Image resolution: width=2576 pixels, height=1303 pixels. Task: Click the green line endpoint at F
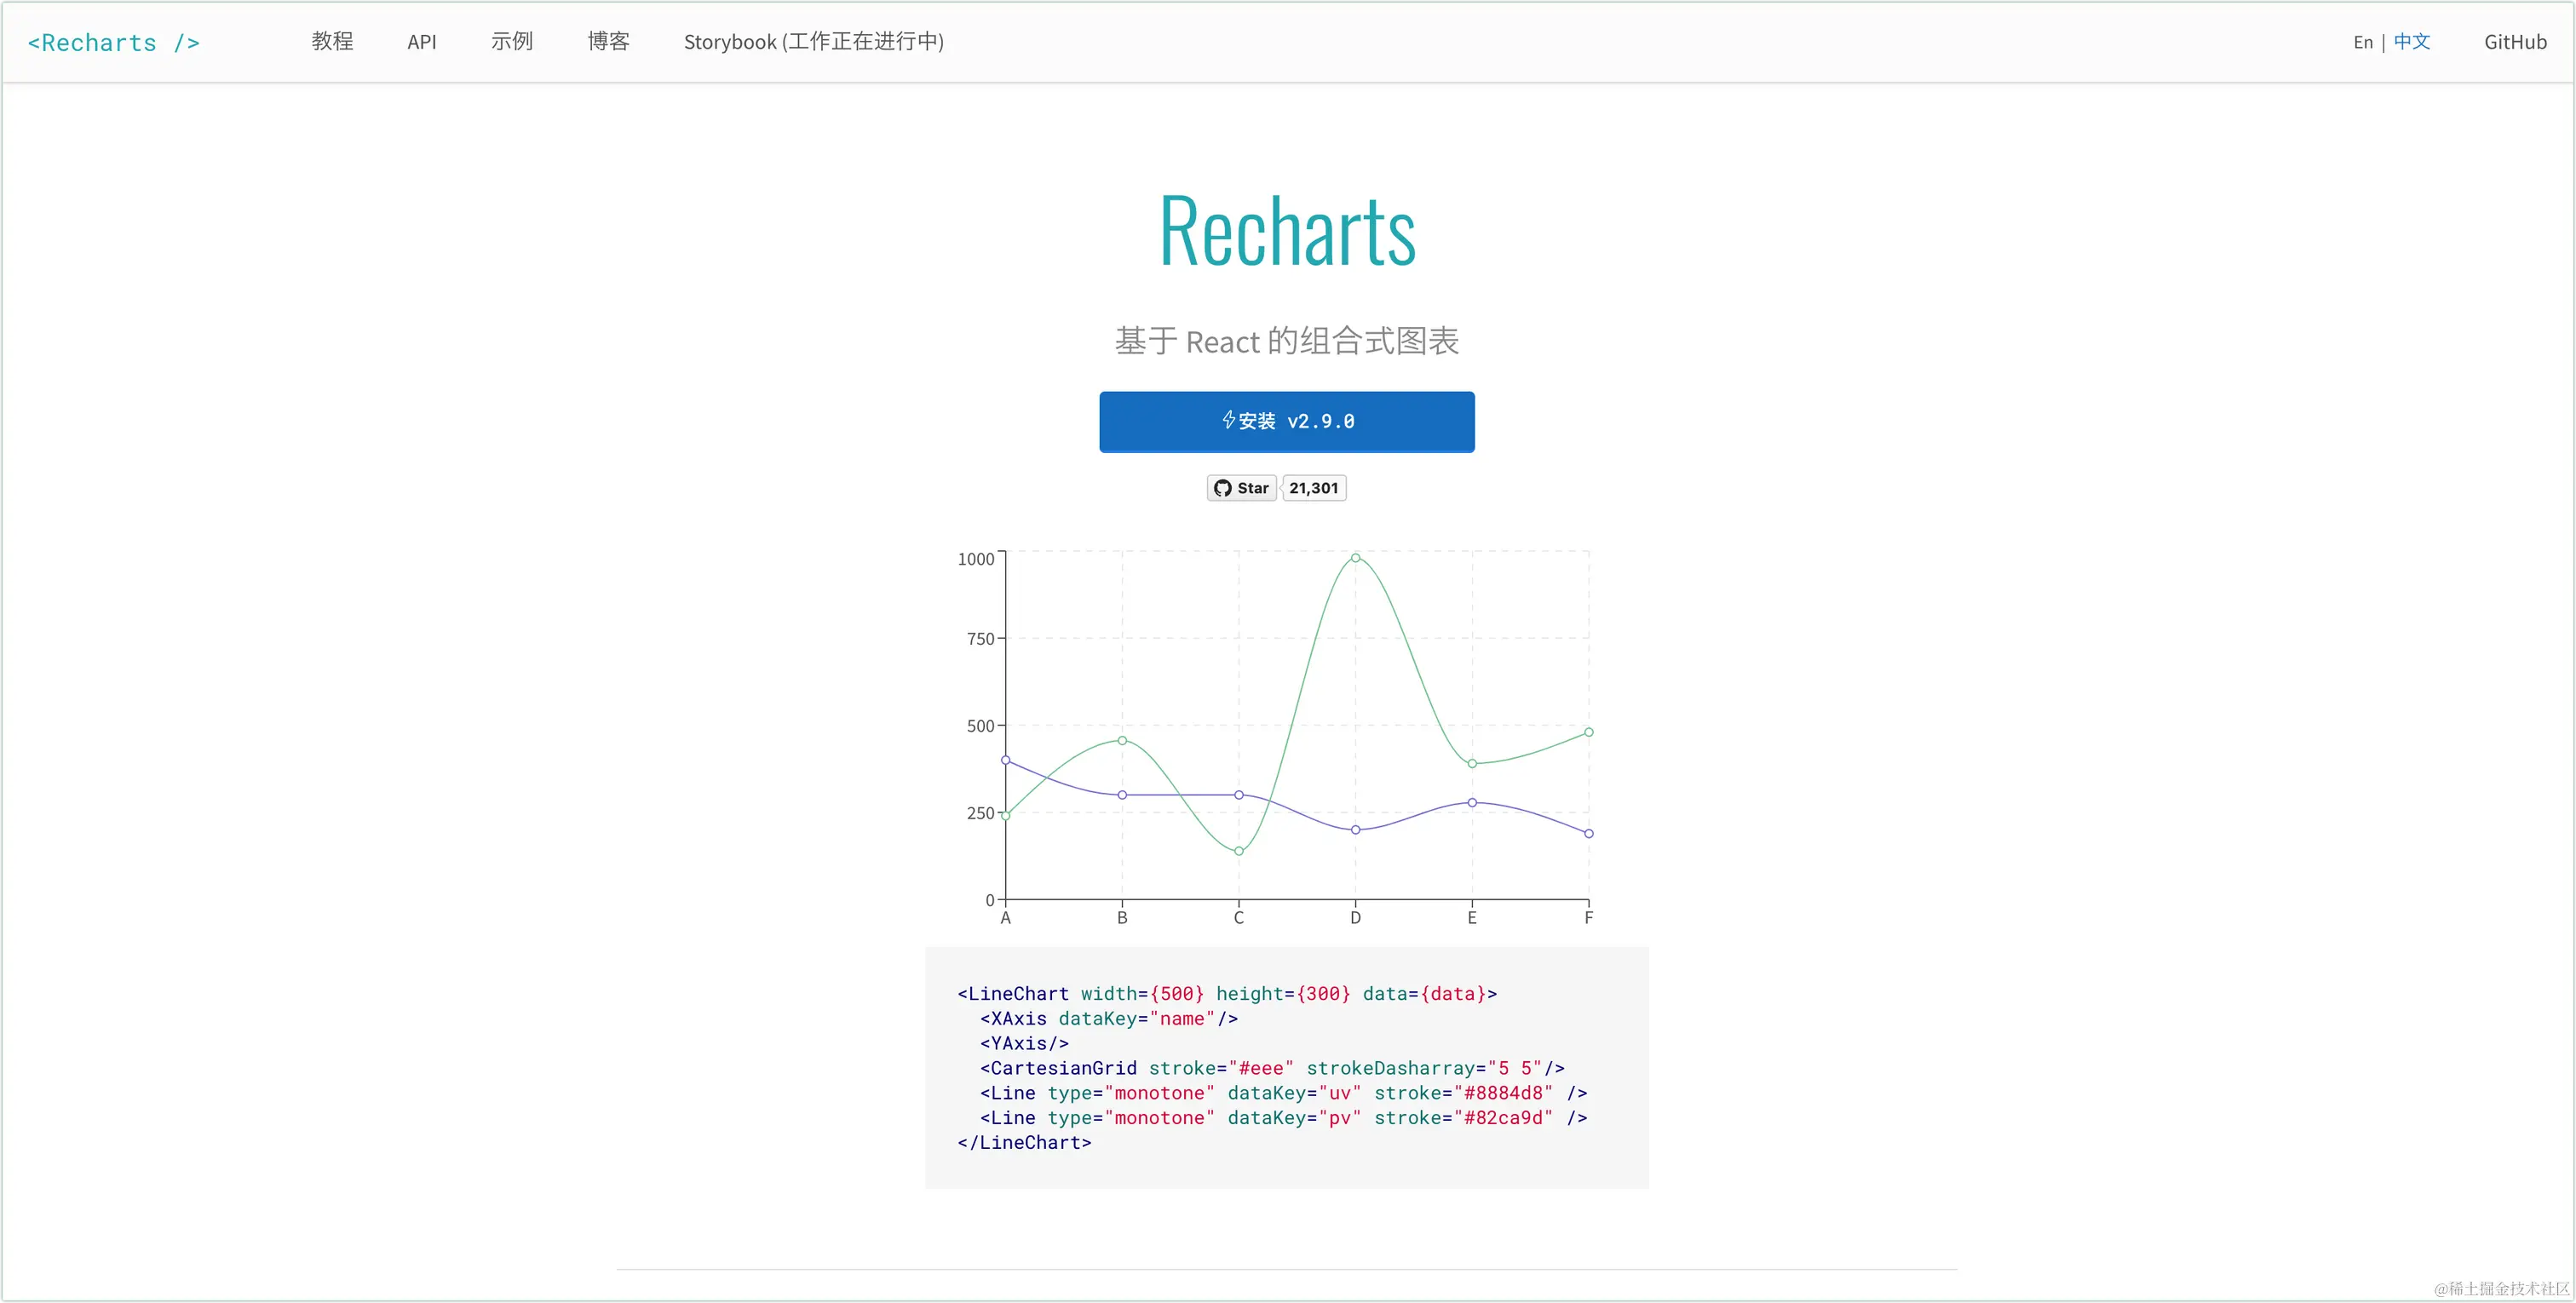1589,732
